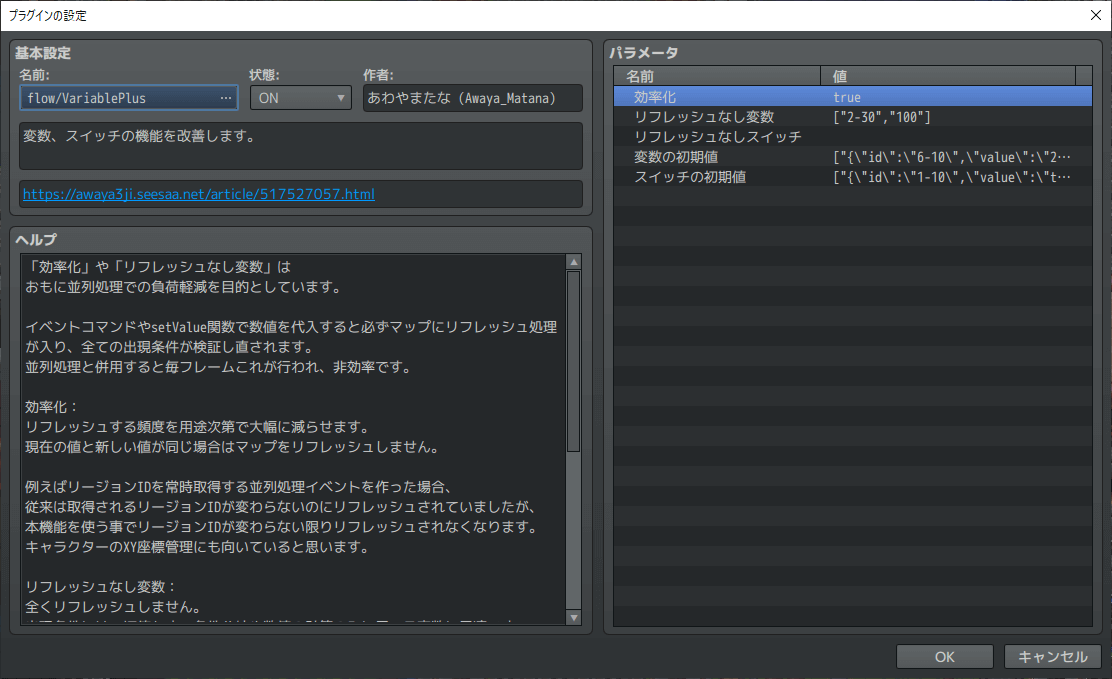The width and height of the screenshot is (1112, 679).
Task: Open the awaya3ji.seesaa.net article link
Action: point(199,194)
